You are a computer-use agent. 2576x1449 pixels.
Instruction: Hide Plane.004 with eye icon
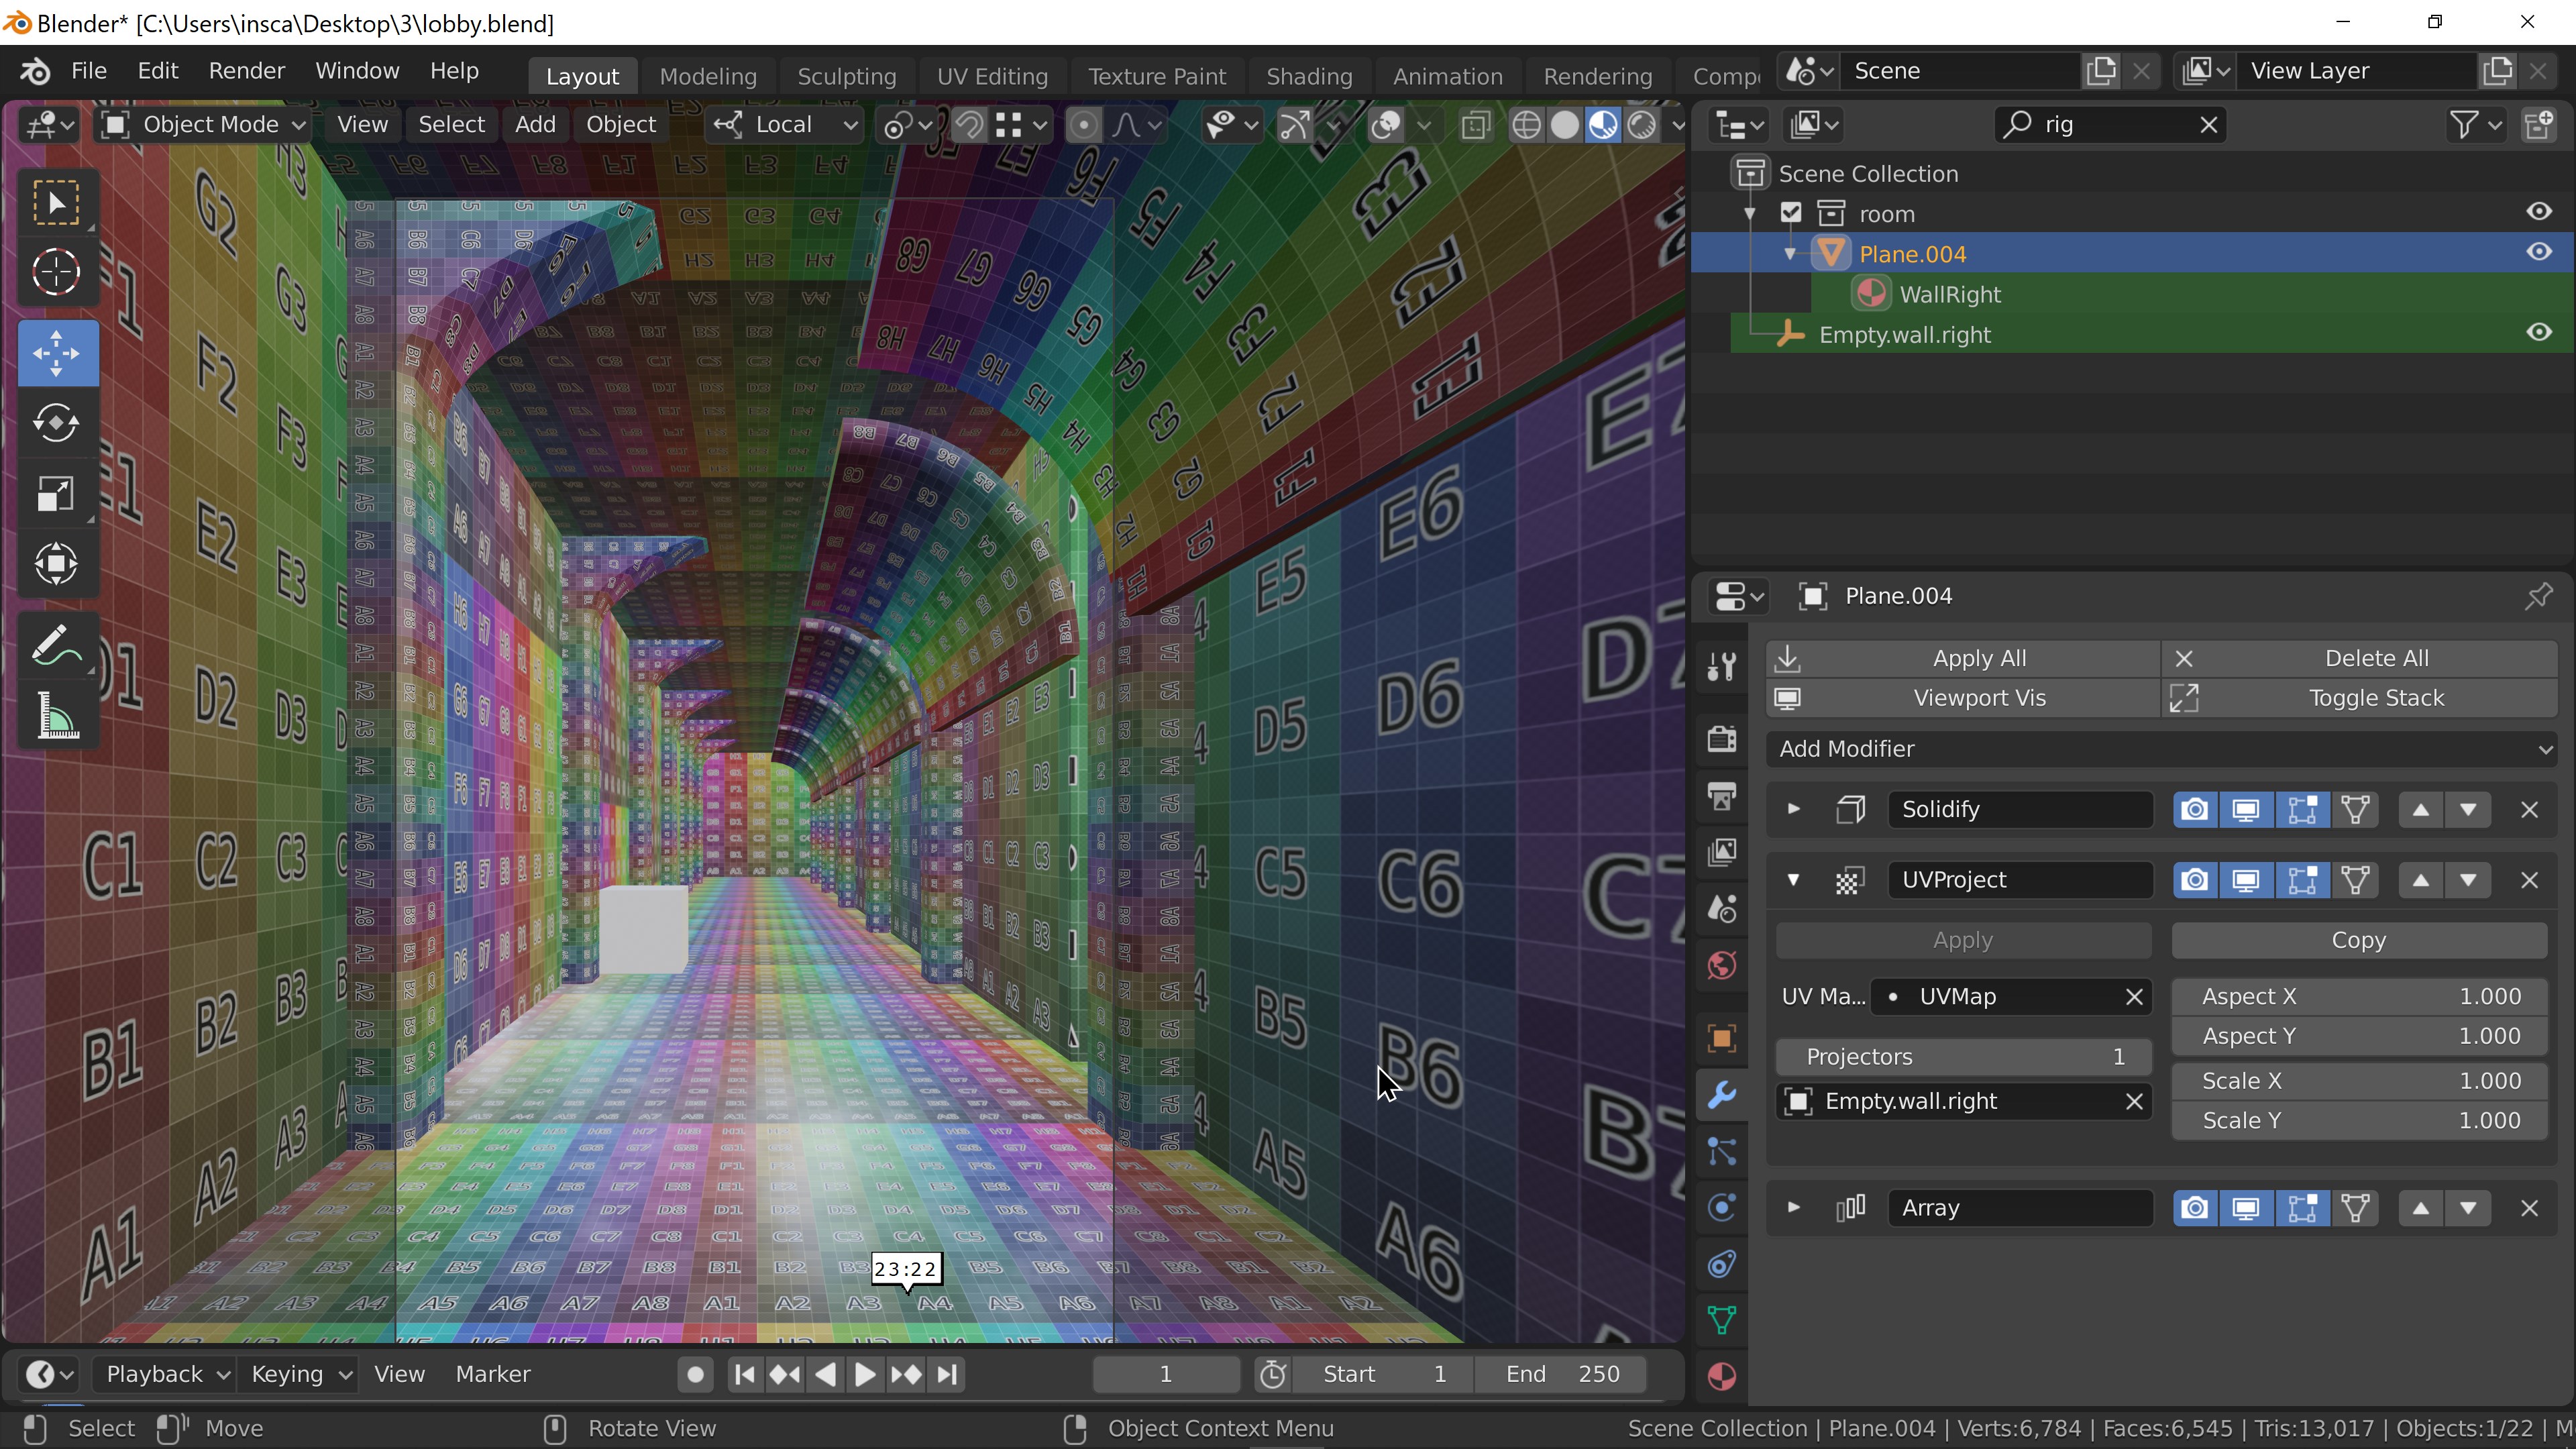[x=2538, y=253]
